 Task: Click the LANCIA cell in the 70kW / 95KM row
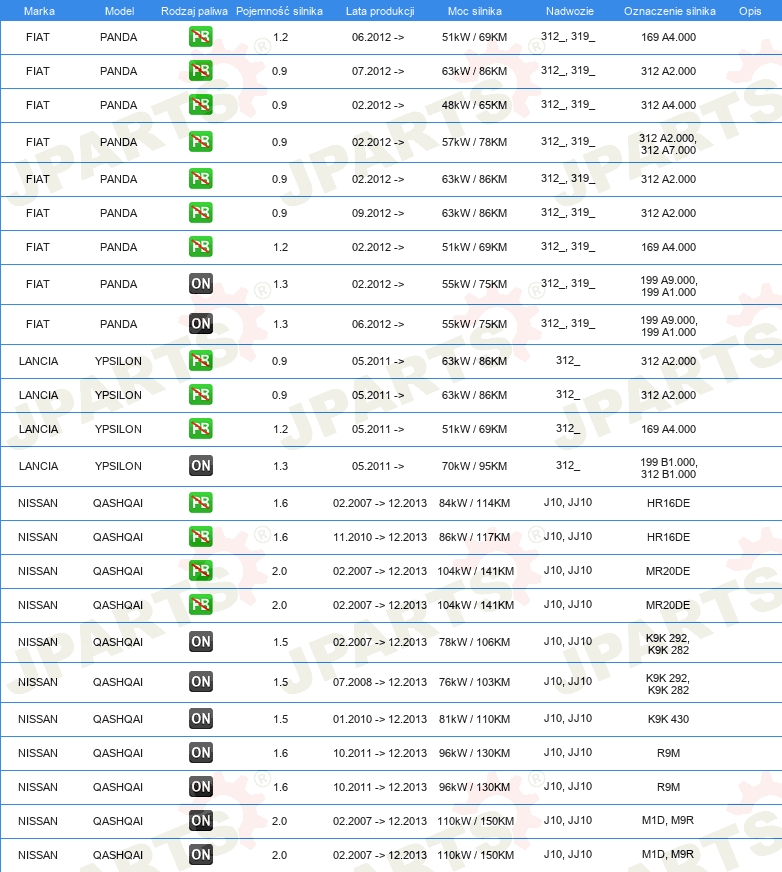coord(38,466)
